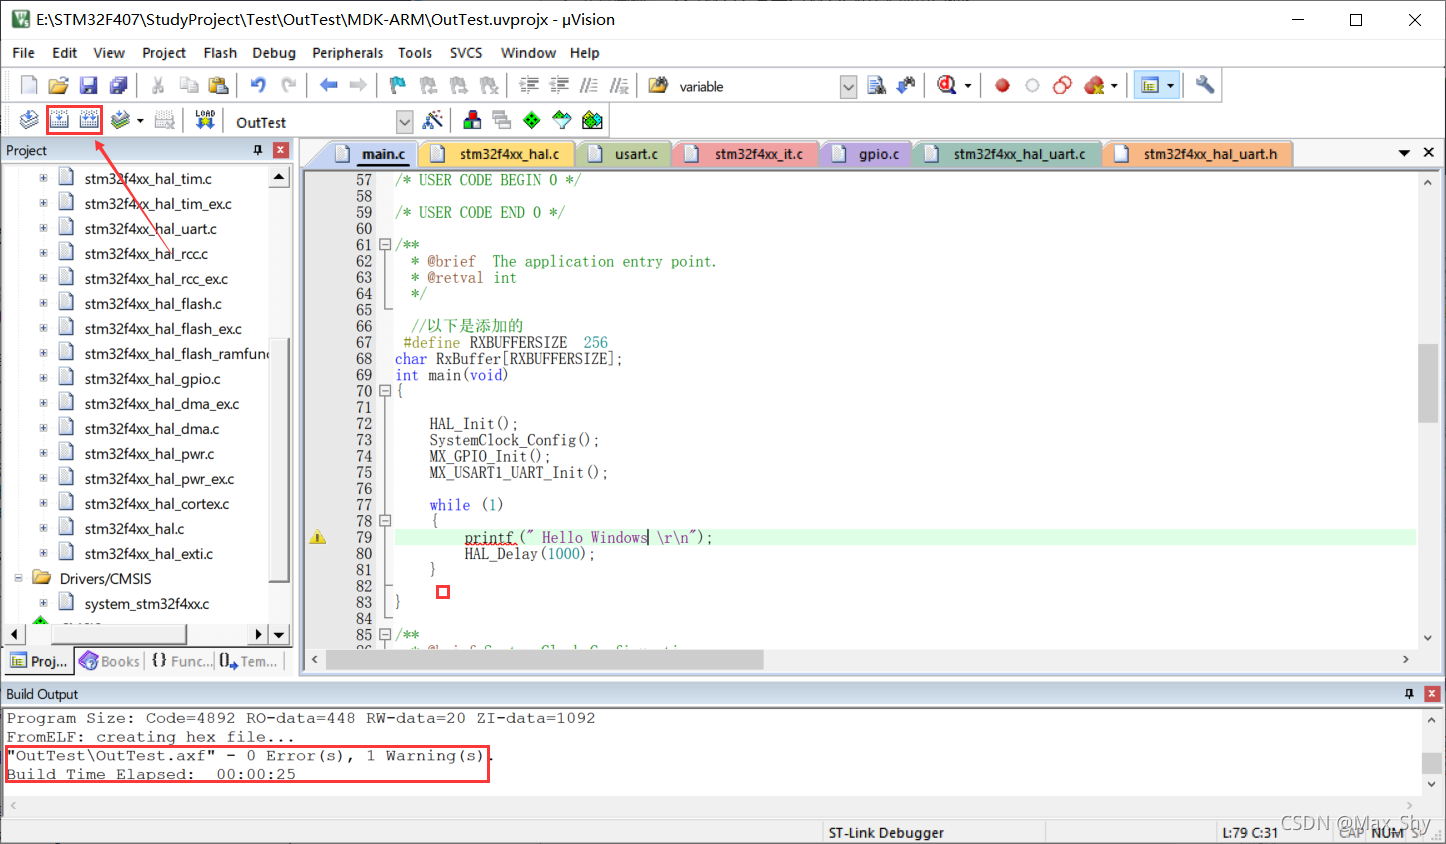Close the Project panel with the red X
The height and width of the screenshot is (844, 1446).
pyautogui.click(x=281, y=150)
